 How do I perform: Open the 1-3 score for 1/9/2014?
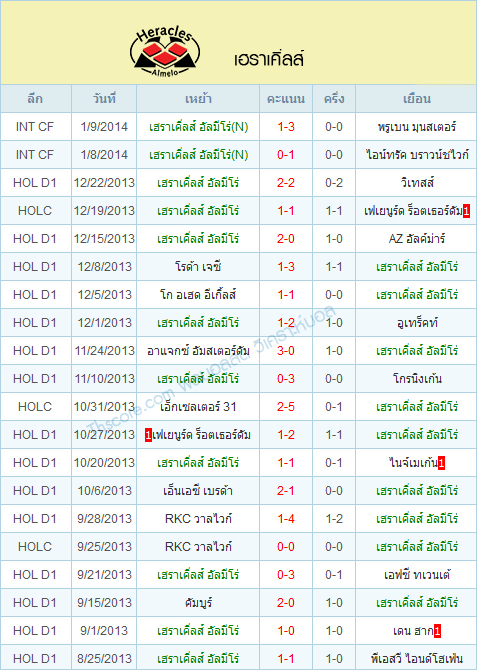[286, 127]
